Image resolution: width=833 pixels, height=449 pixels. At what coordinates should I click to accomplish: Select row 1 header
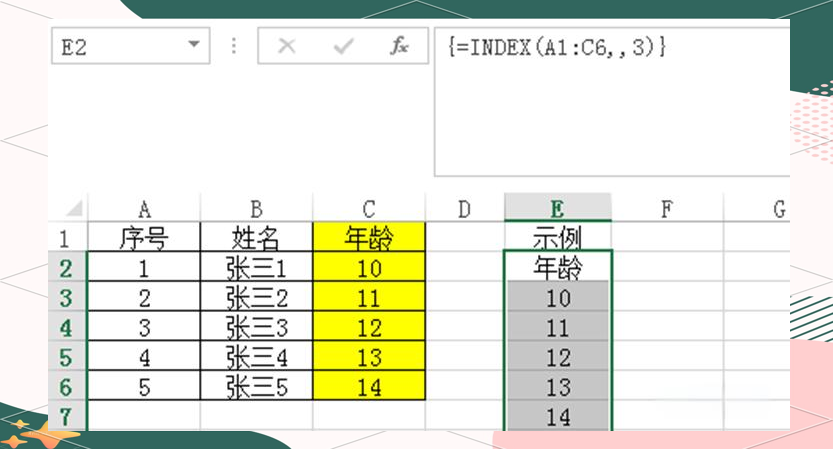click(67, 238)
